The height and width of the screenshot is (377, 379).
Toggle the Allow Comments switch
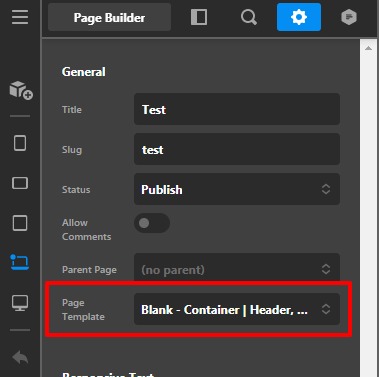click(x=152, y=223)
